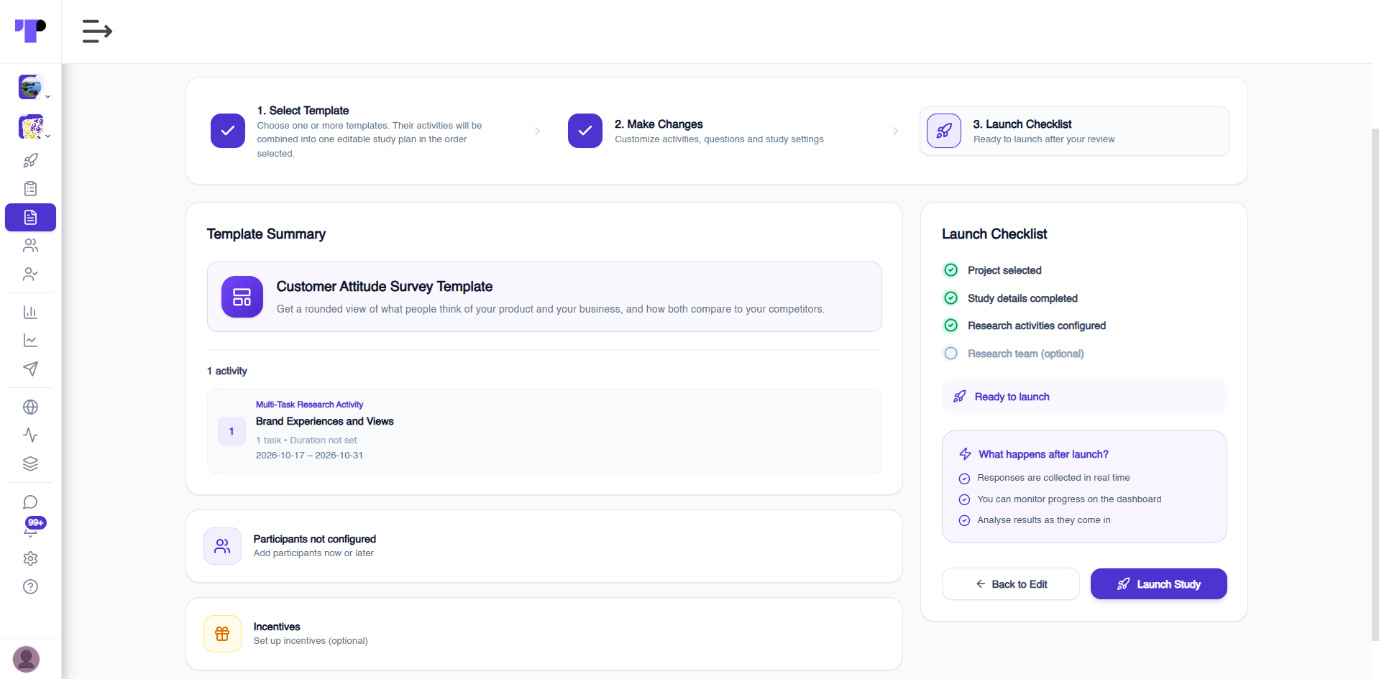Open the settings gear icon in sidebar
This screenshot has width=1379, height=679.
[x=30, y=559]
